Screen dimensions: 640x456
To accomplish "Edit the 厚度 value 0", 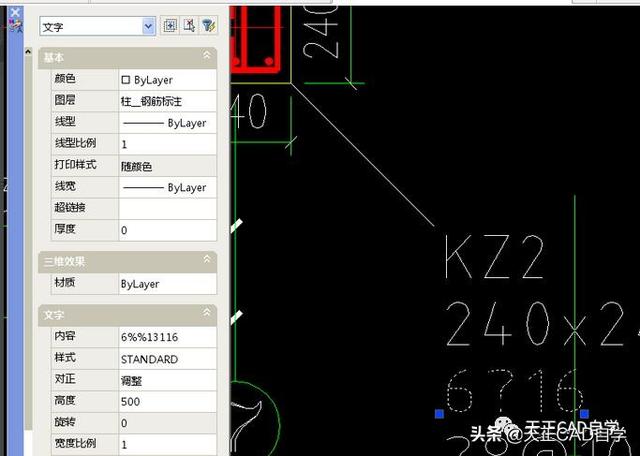I will (x=167, y=230).
